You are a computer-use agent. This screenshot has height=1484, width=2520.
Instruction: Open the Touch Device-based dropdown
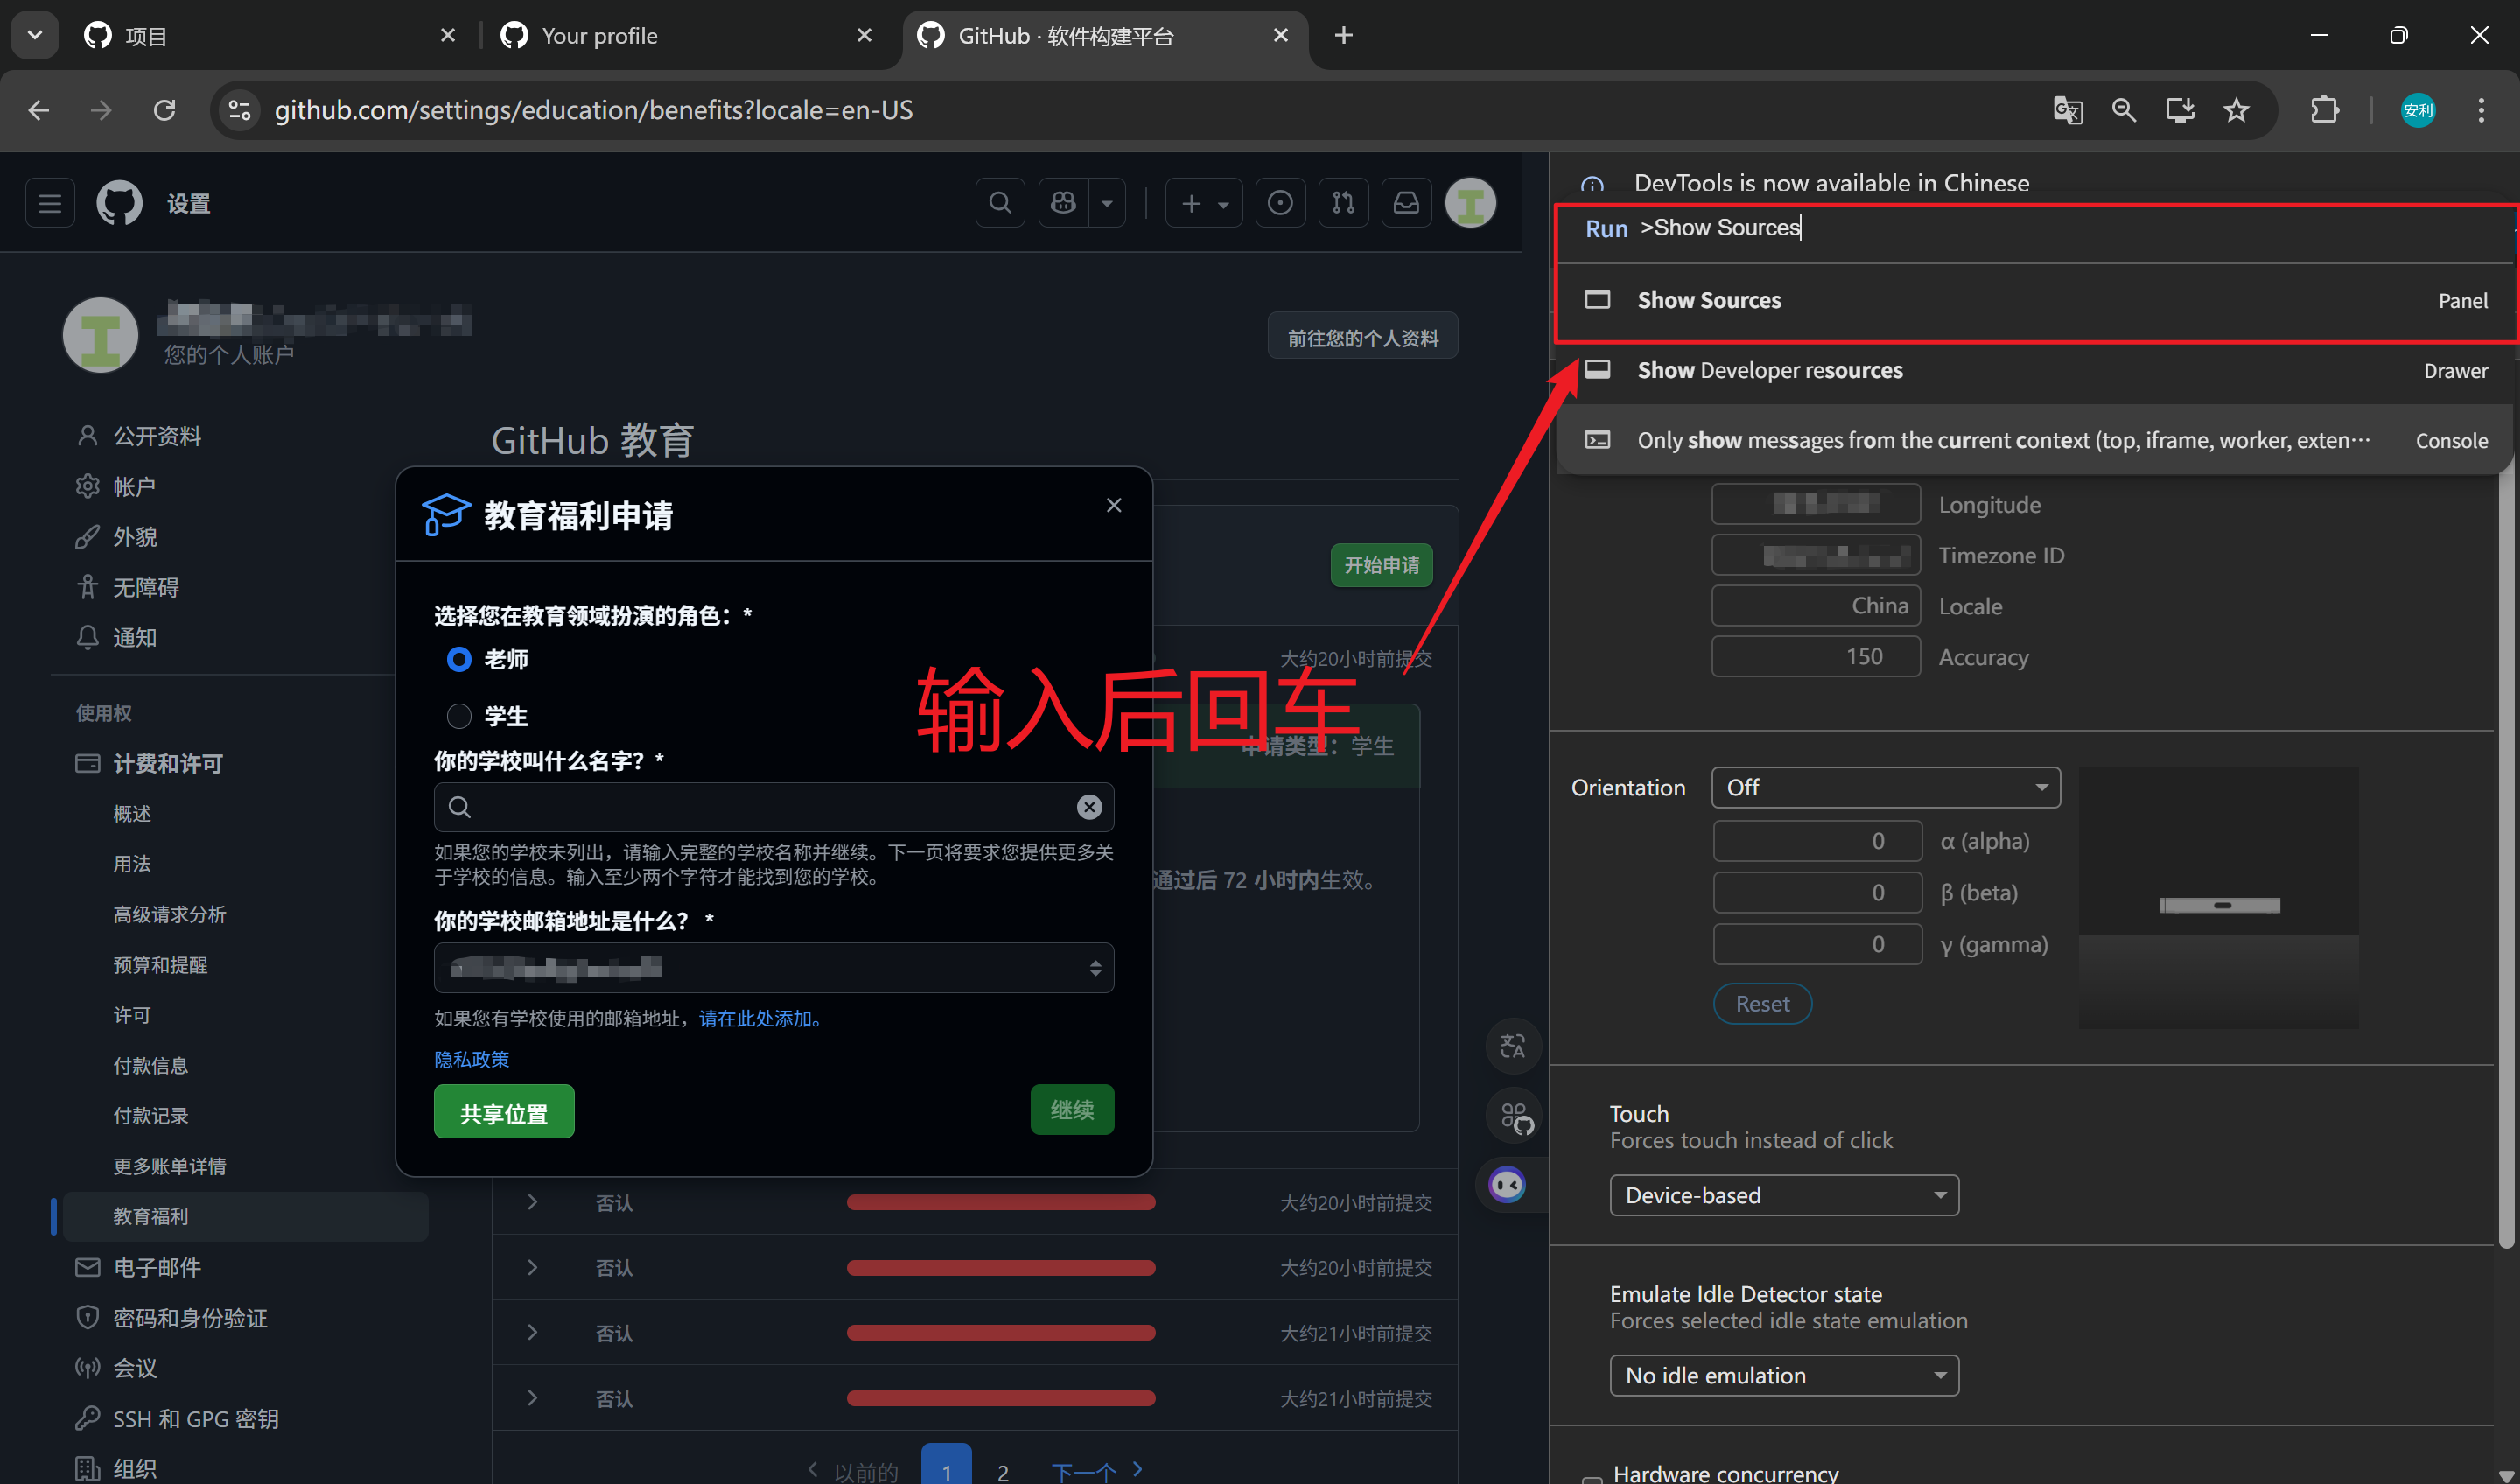[1783, 1195]
